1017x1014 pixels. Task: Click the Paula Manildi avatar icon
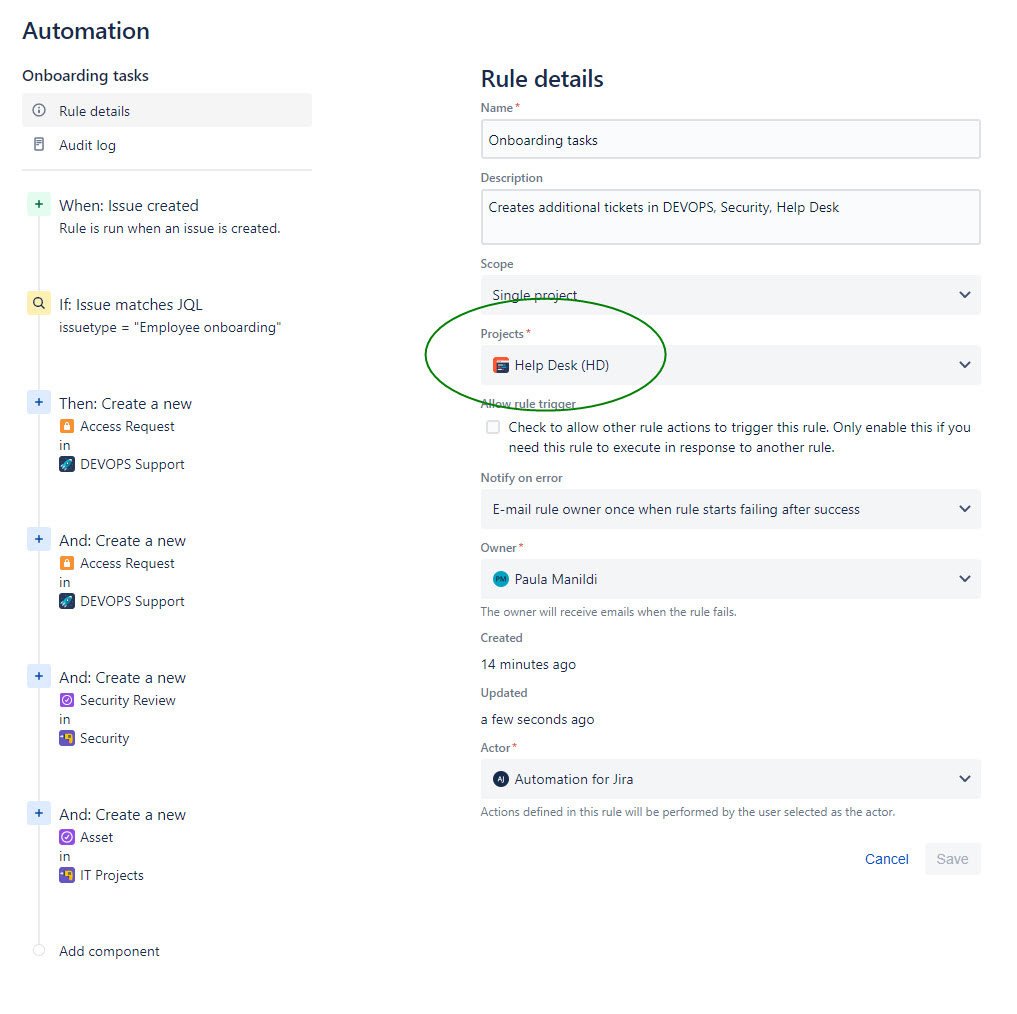(x=501, y=579)
